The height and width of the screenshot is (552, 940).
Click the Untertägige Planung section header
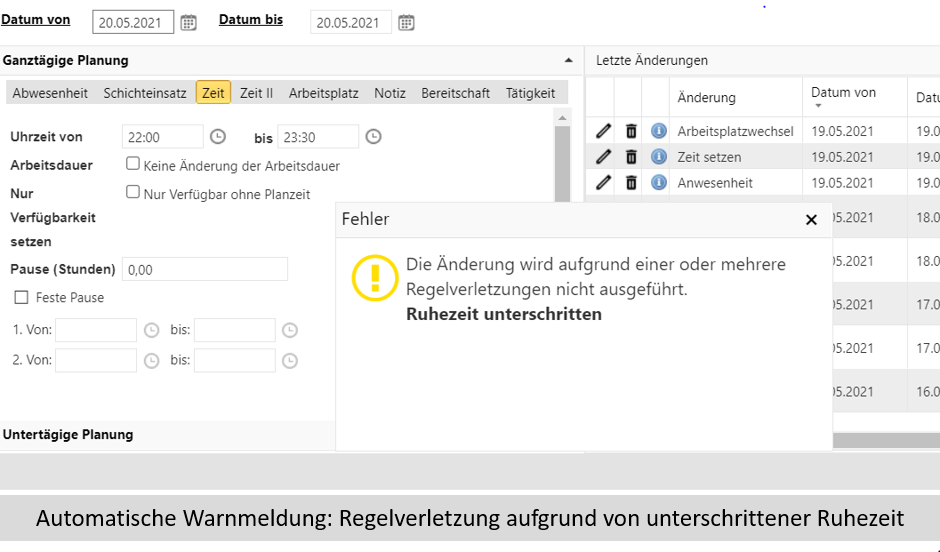tap(68, 435)
